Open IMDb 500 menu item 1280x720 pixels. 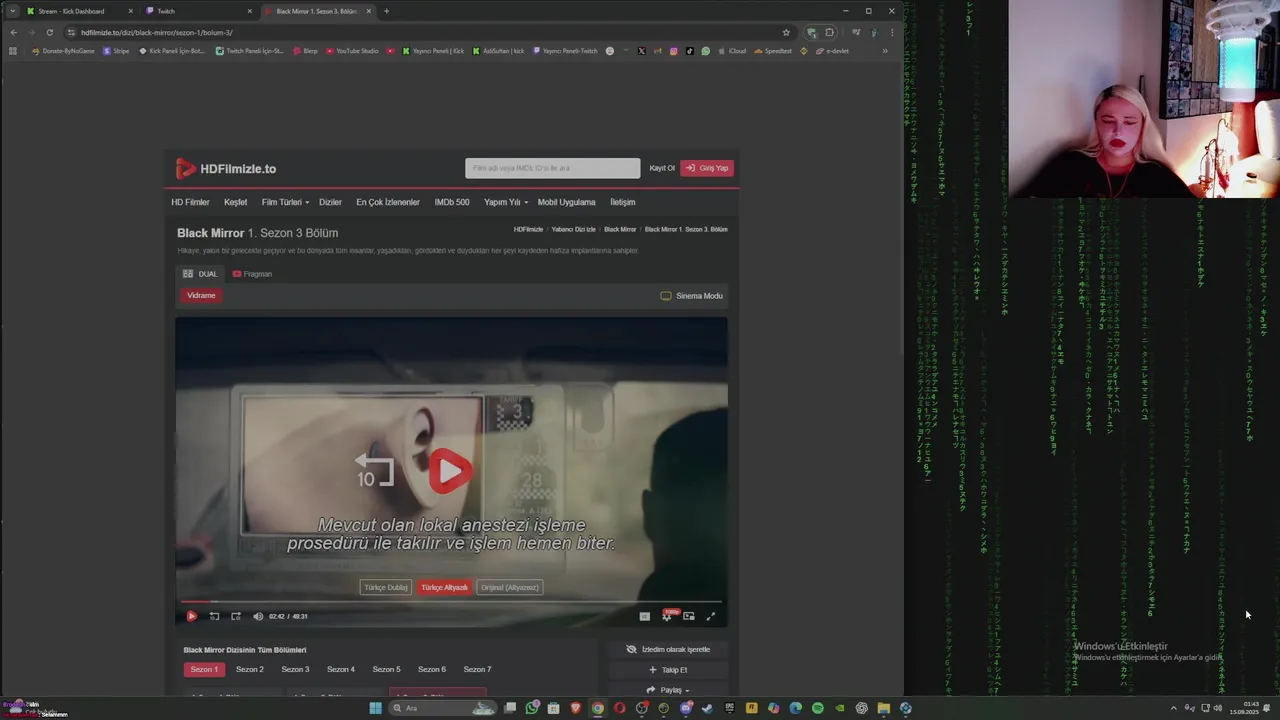(x=452, y=202)
